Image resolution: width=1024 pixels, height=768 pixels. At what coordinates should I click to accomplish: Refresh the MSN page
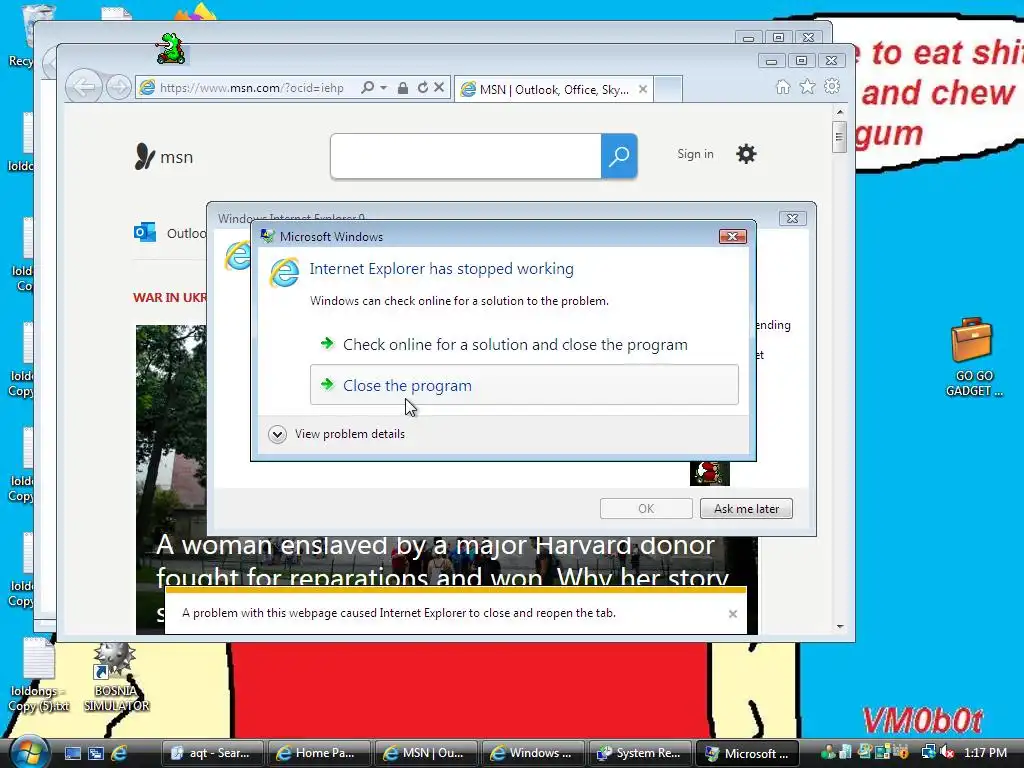coord(423,87)
